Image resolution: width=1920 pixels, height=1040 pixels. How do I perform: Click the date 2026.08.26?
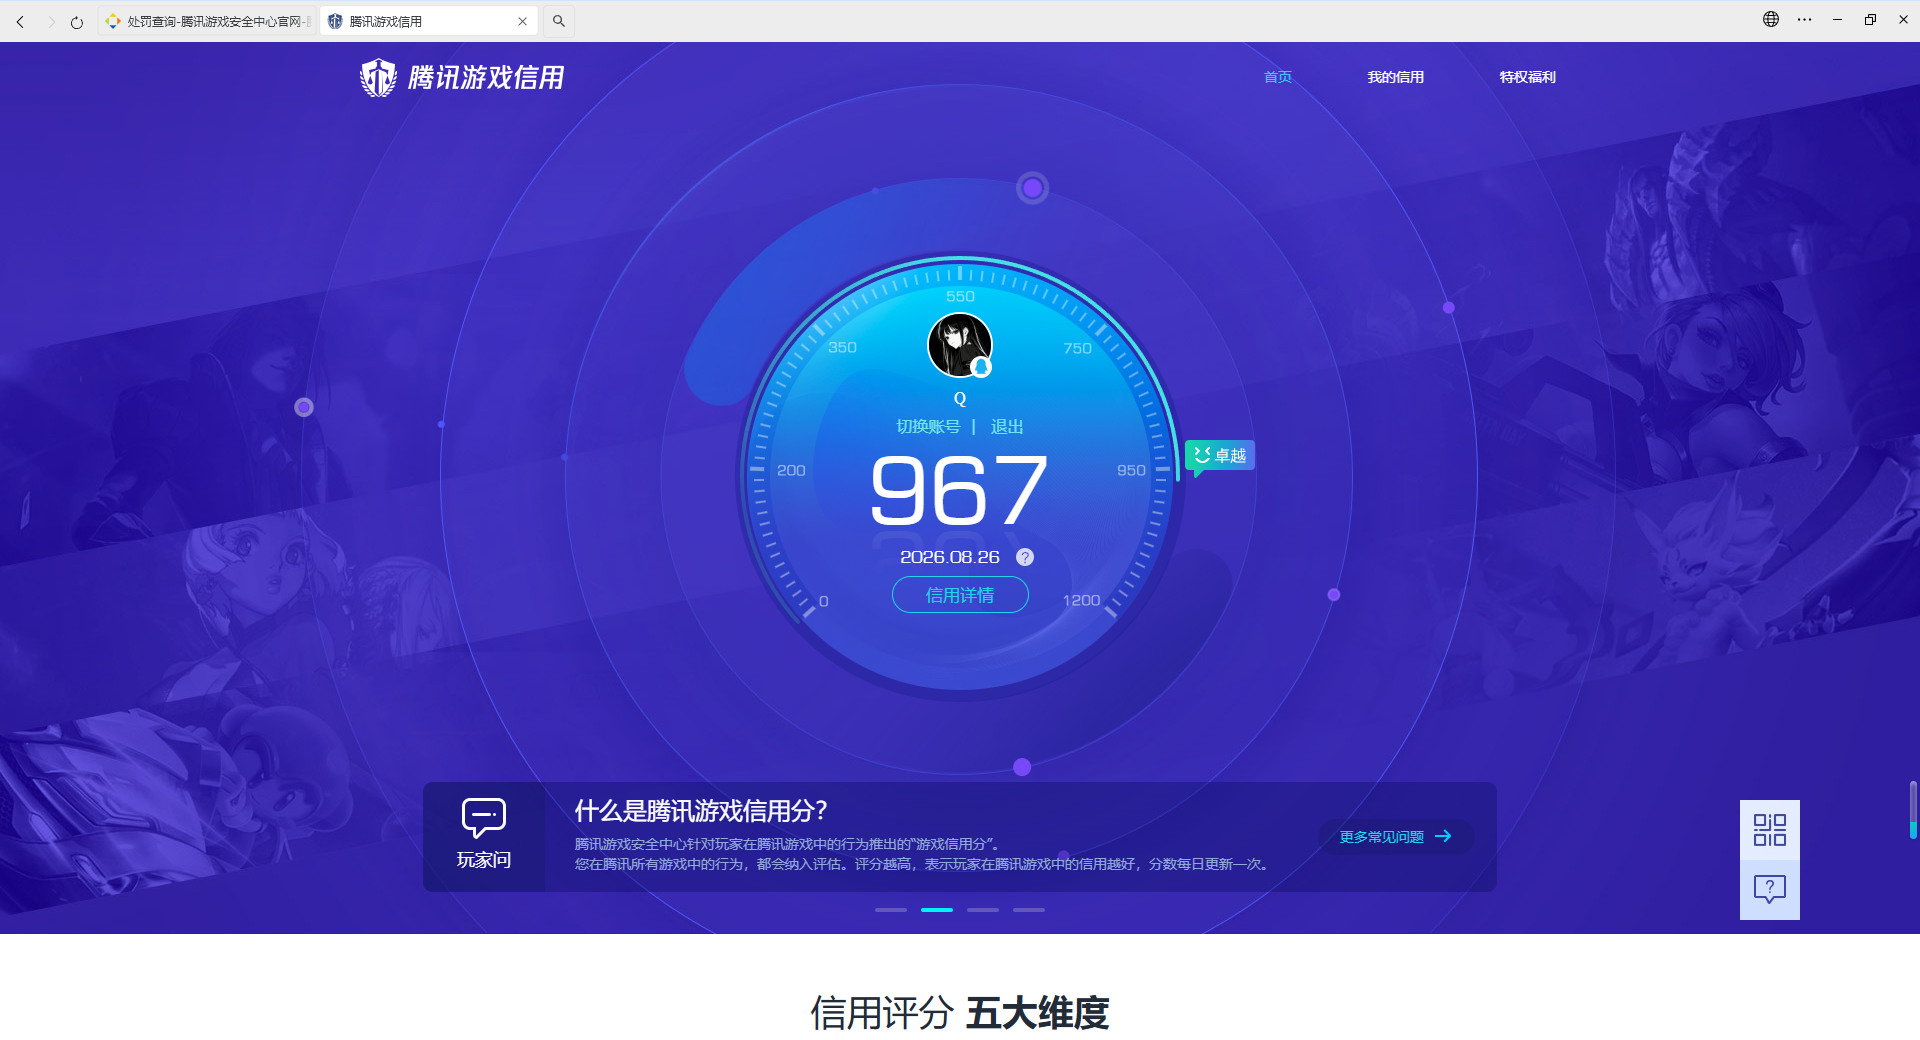(x=950, y=557)
